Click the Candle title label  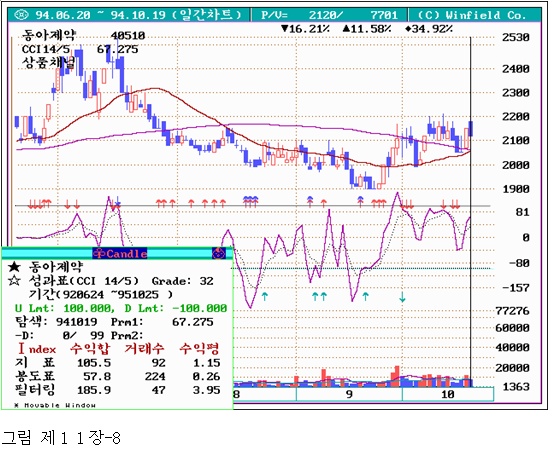[126, 254]
